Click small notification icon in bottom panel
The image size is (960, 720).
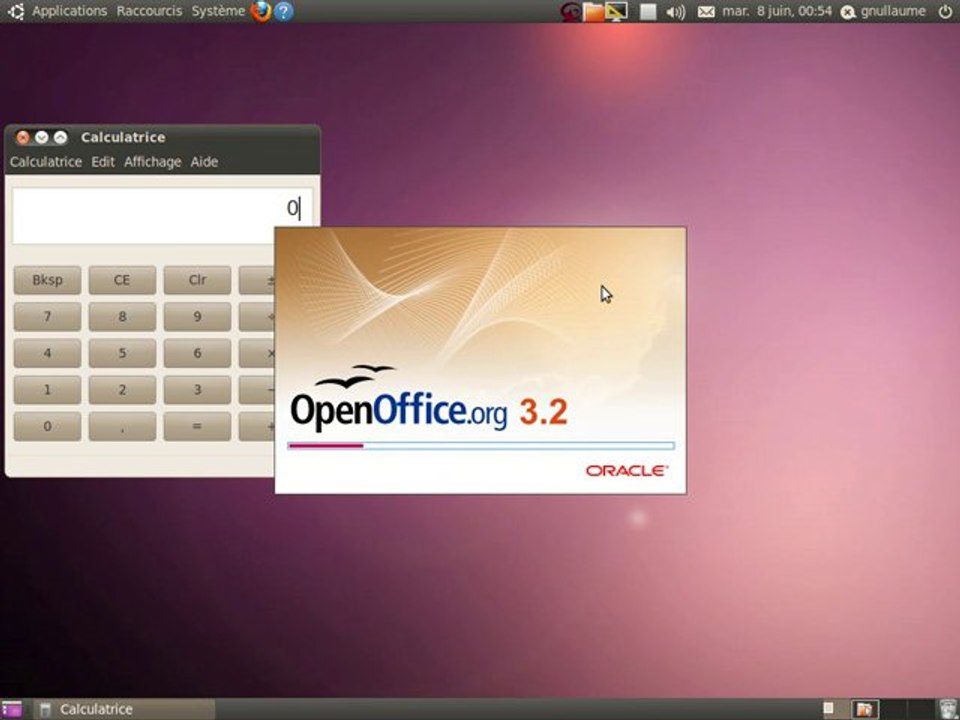828,708
